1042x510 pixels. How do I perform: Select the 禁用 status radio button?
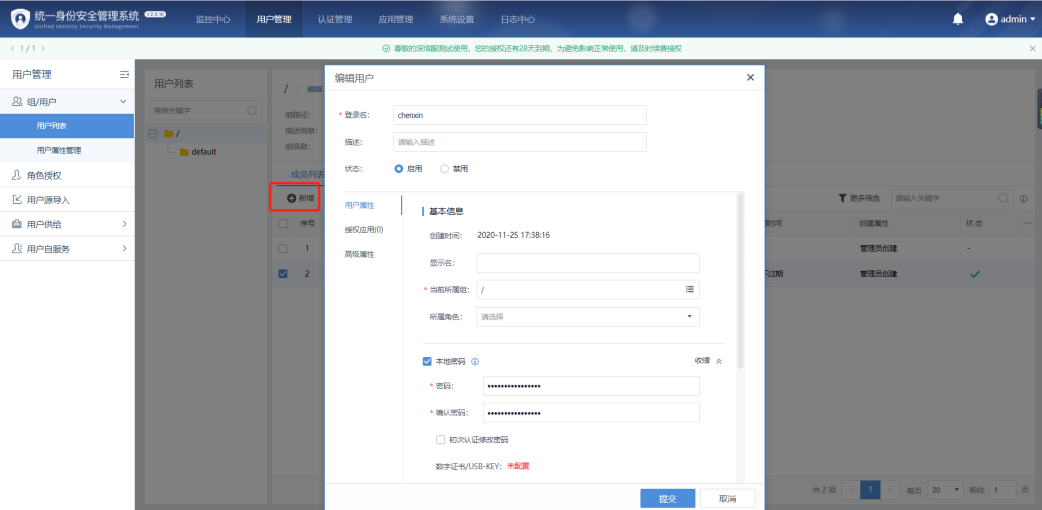coord(445,169)
